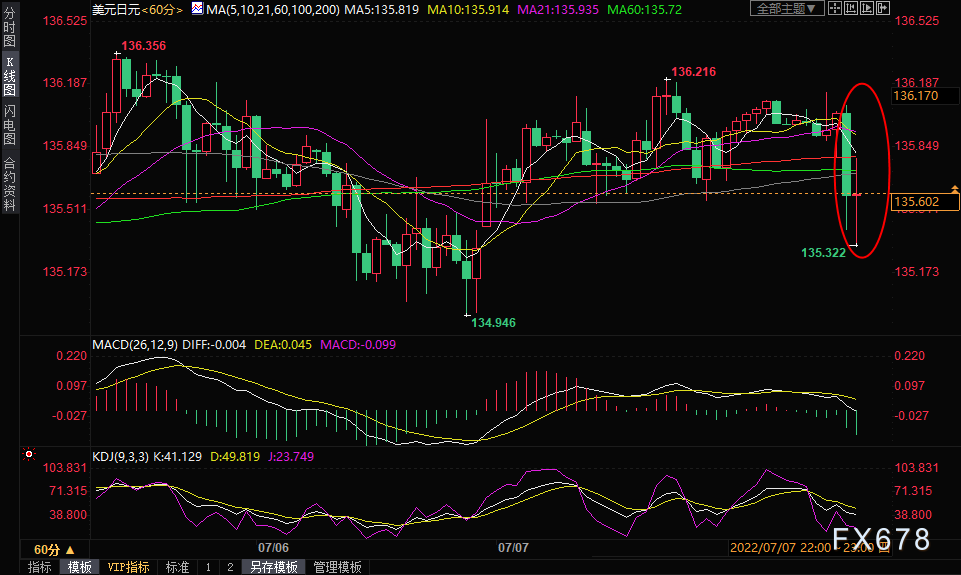This screenshot has width=961, height=575.
Task: Click the 134.946 low price label
Action: click(493, 322)
